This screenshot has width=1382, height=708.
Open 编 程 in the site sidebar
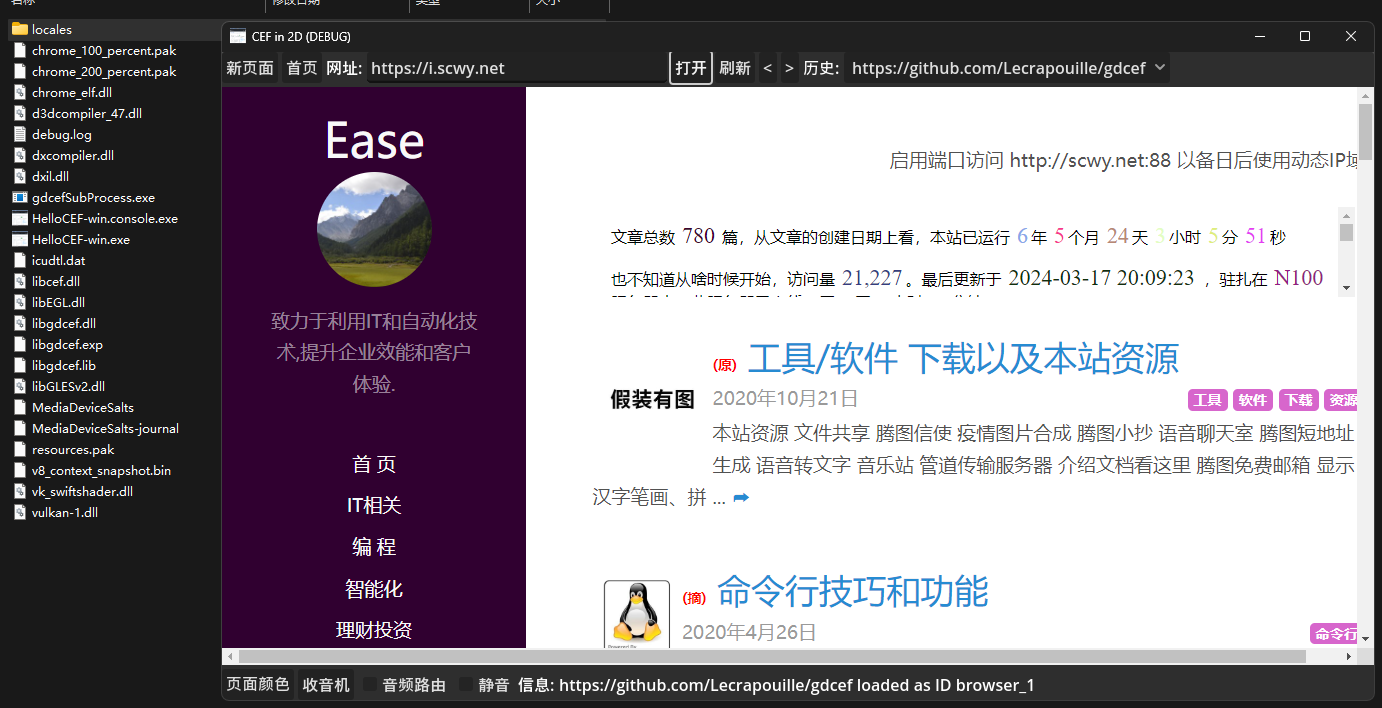click(374, 547)
